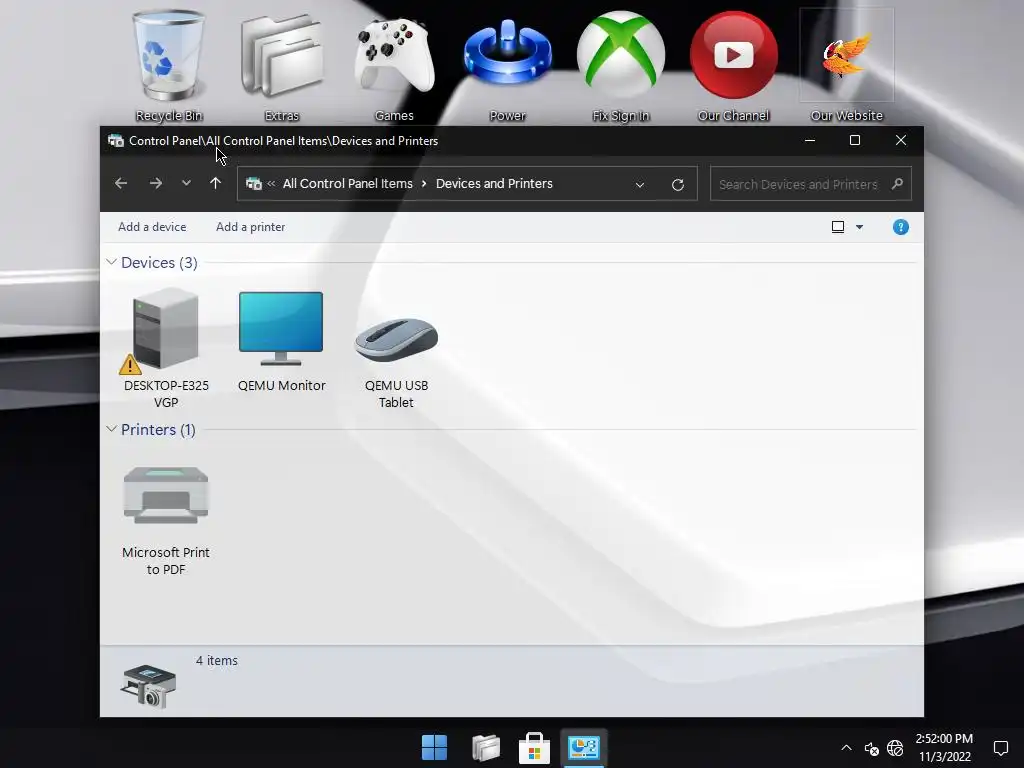The image size is (1024, 768).
Task: Open the Recycle Bin desktop icon
Action: tap(168, 65)
